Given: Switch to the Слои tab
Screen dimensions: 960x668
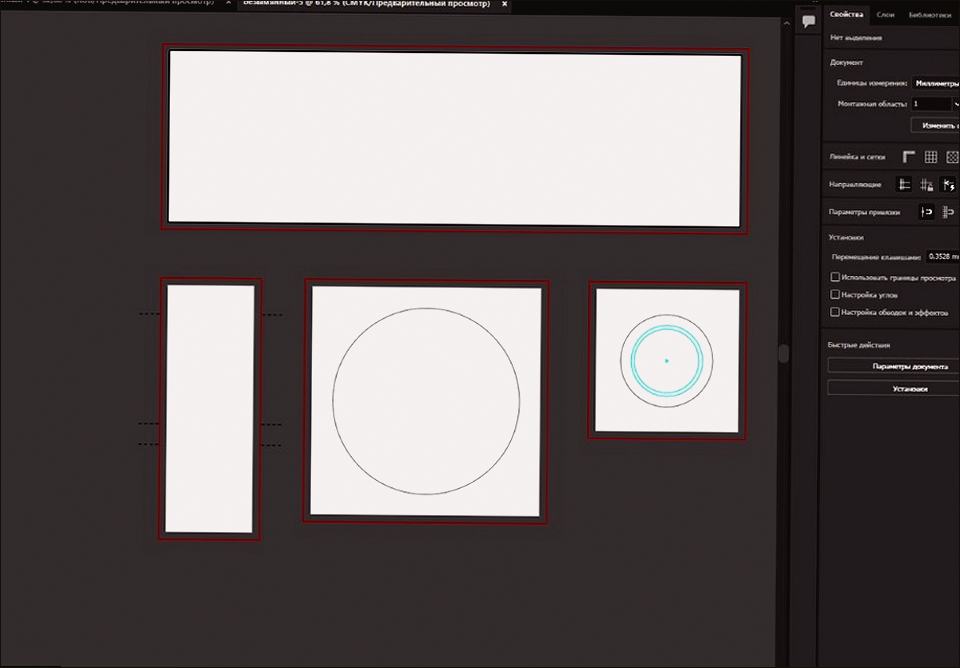Looking at the screenshot, I should point(885,15).
